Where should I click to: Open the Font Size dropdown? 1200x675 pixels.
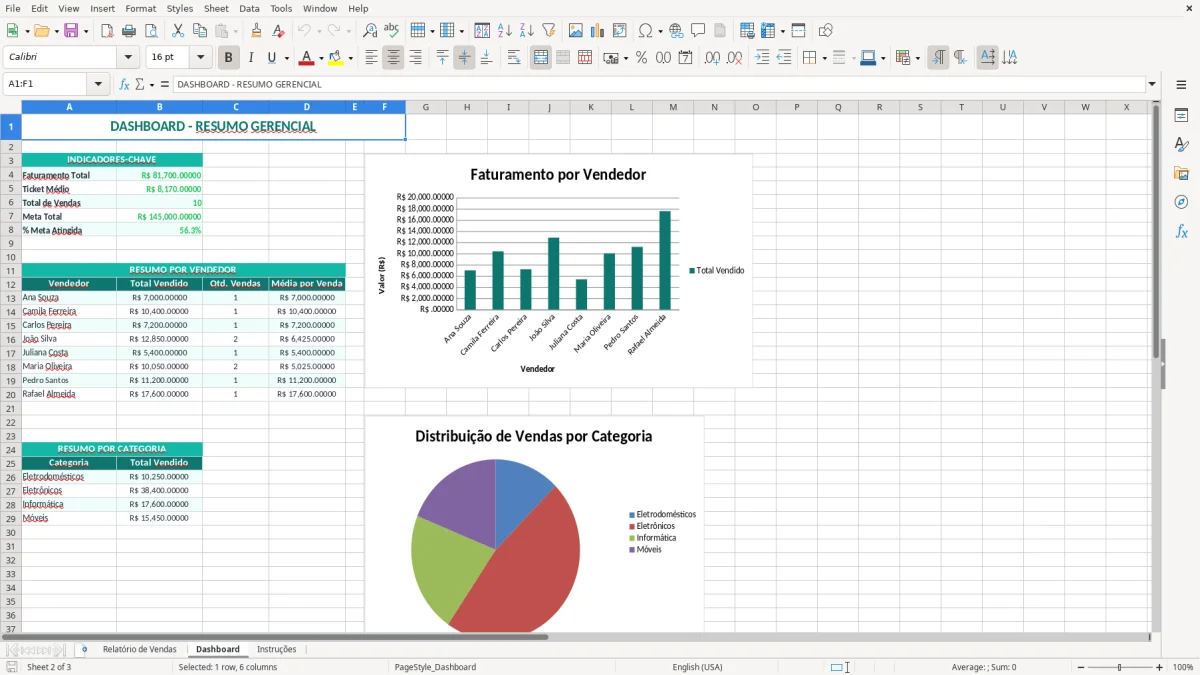click(200, 58)
